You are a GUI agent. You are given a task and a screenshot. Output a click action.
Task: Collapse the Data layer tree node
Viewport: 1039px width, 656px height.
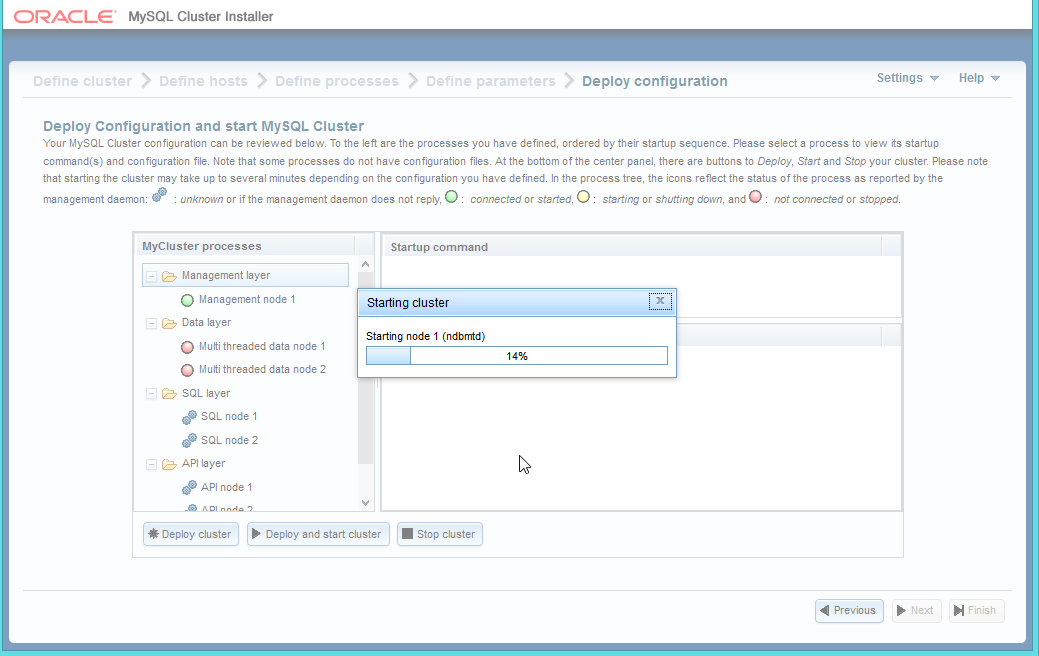click(152, 323)
